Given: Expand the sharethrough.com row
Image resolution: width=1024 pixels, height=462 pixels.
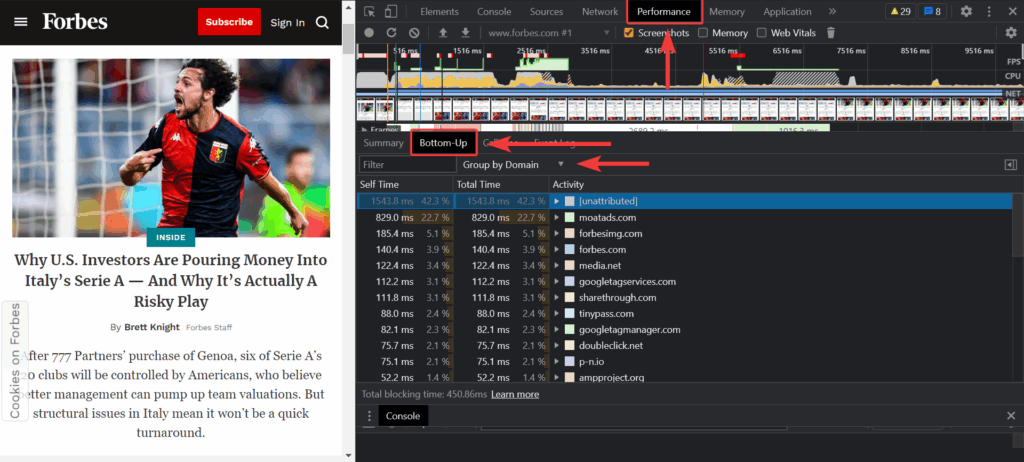Looking at the screenshot, I should click(557, 297).
